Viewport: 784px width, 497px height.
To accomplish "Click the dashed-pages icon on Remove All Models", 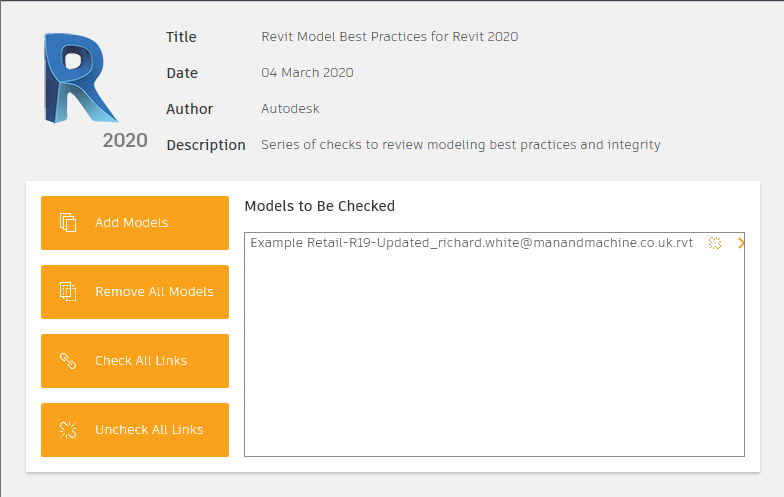I will coord(68,292).
